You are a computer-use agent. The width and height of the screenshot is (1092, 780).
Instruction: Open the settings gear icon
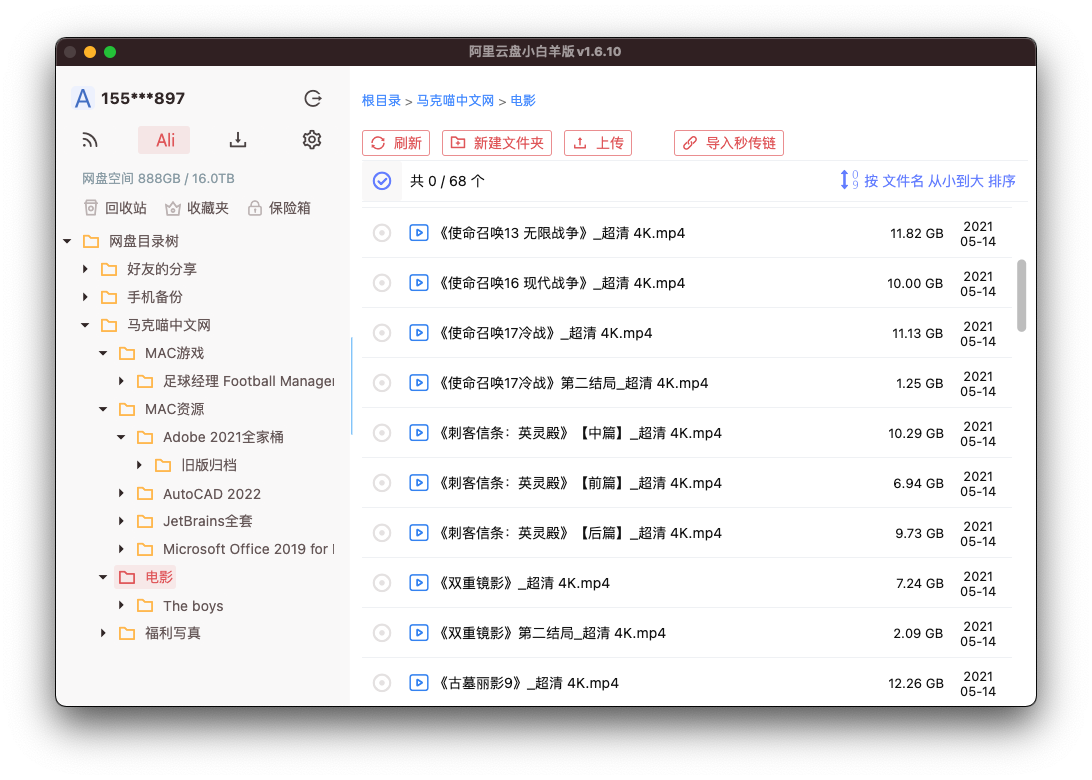pos(312,140)
